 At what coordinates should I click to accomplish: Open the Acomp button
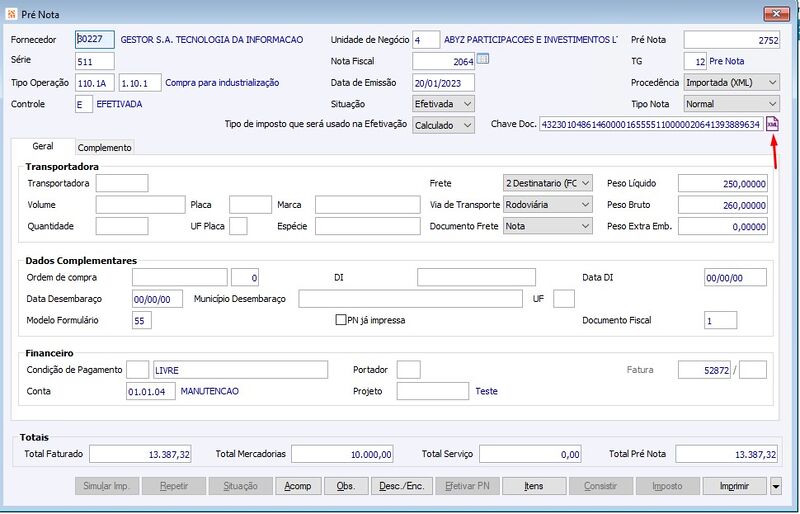point(298,486)
